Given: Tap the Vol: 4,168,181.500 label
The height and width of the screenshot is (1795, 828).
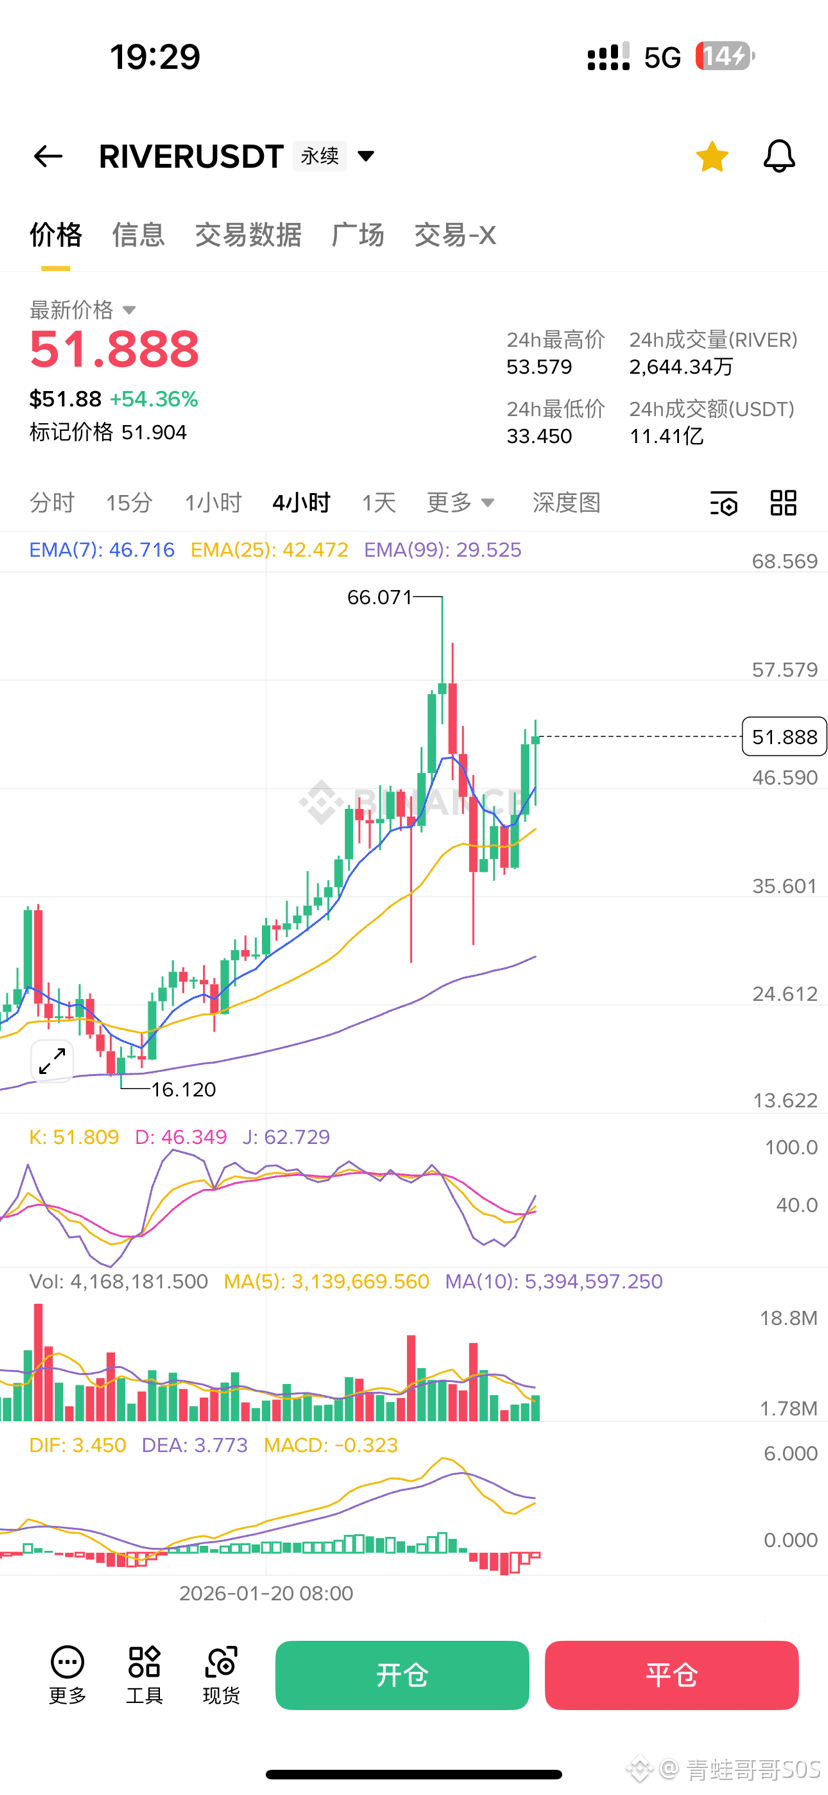Looking at the screenshot, I should pyautogui.click(x=119, y=1281).
